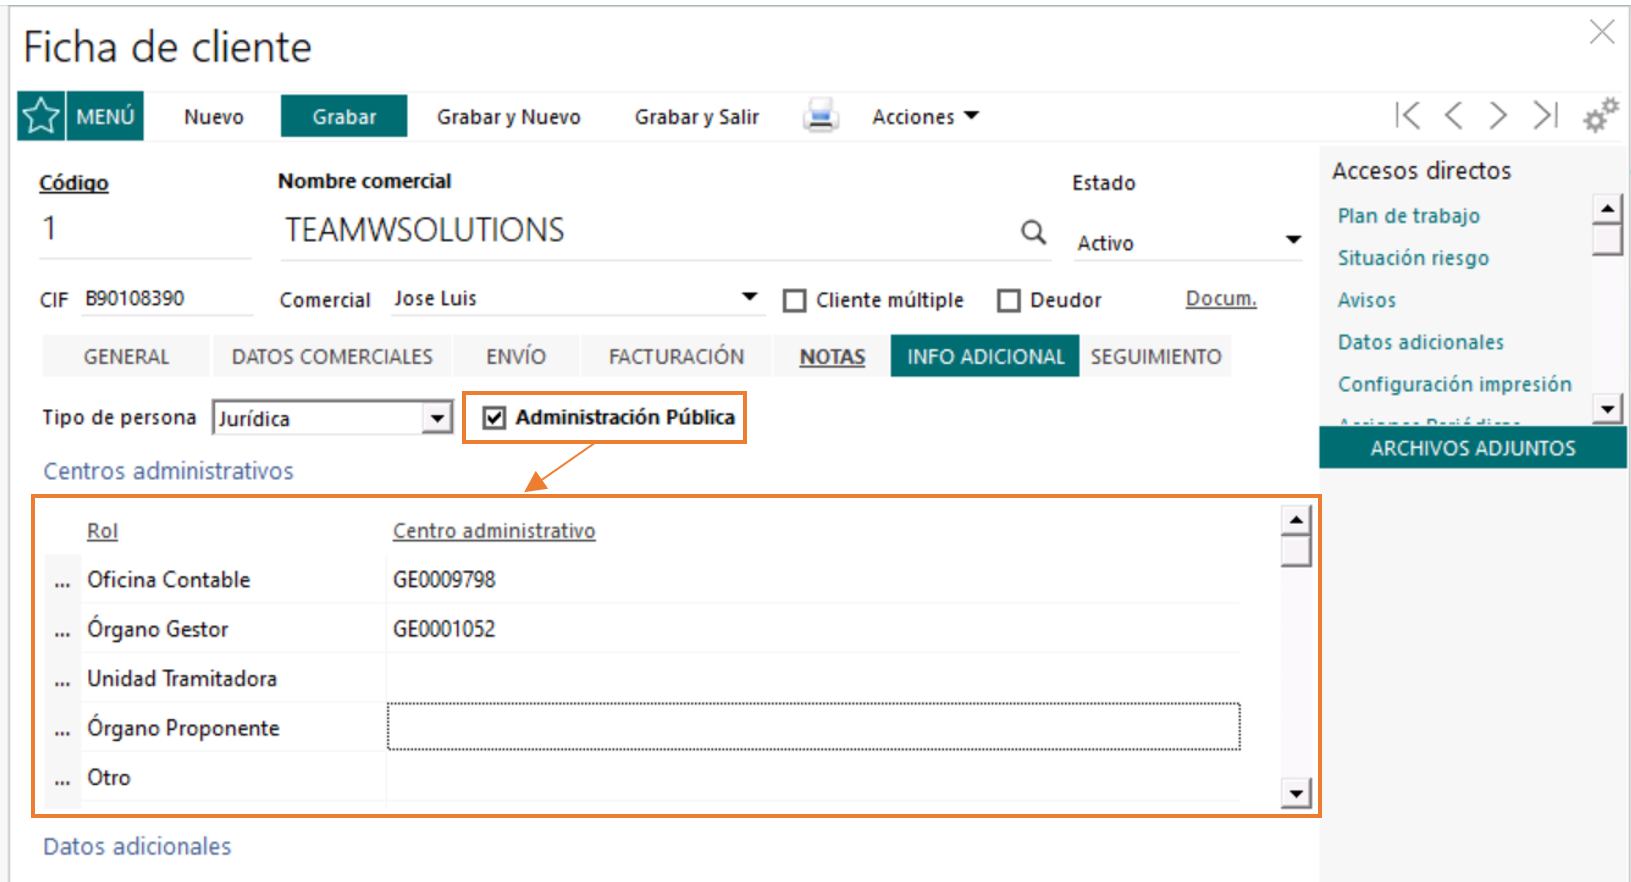Open the Estado dropdown
The image size is (1631, 882).
pyautogui.click(x=1292, y=240)
